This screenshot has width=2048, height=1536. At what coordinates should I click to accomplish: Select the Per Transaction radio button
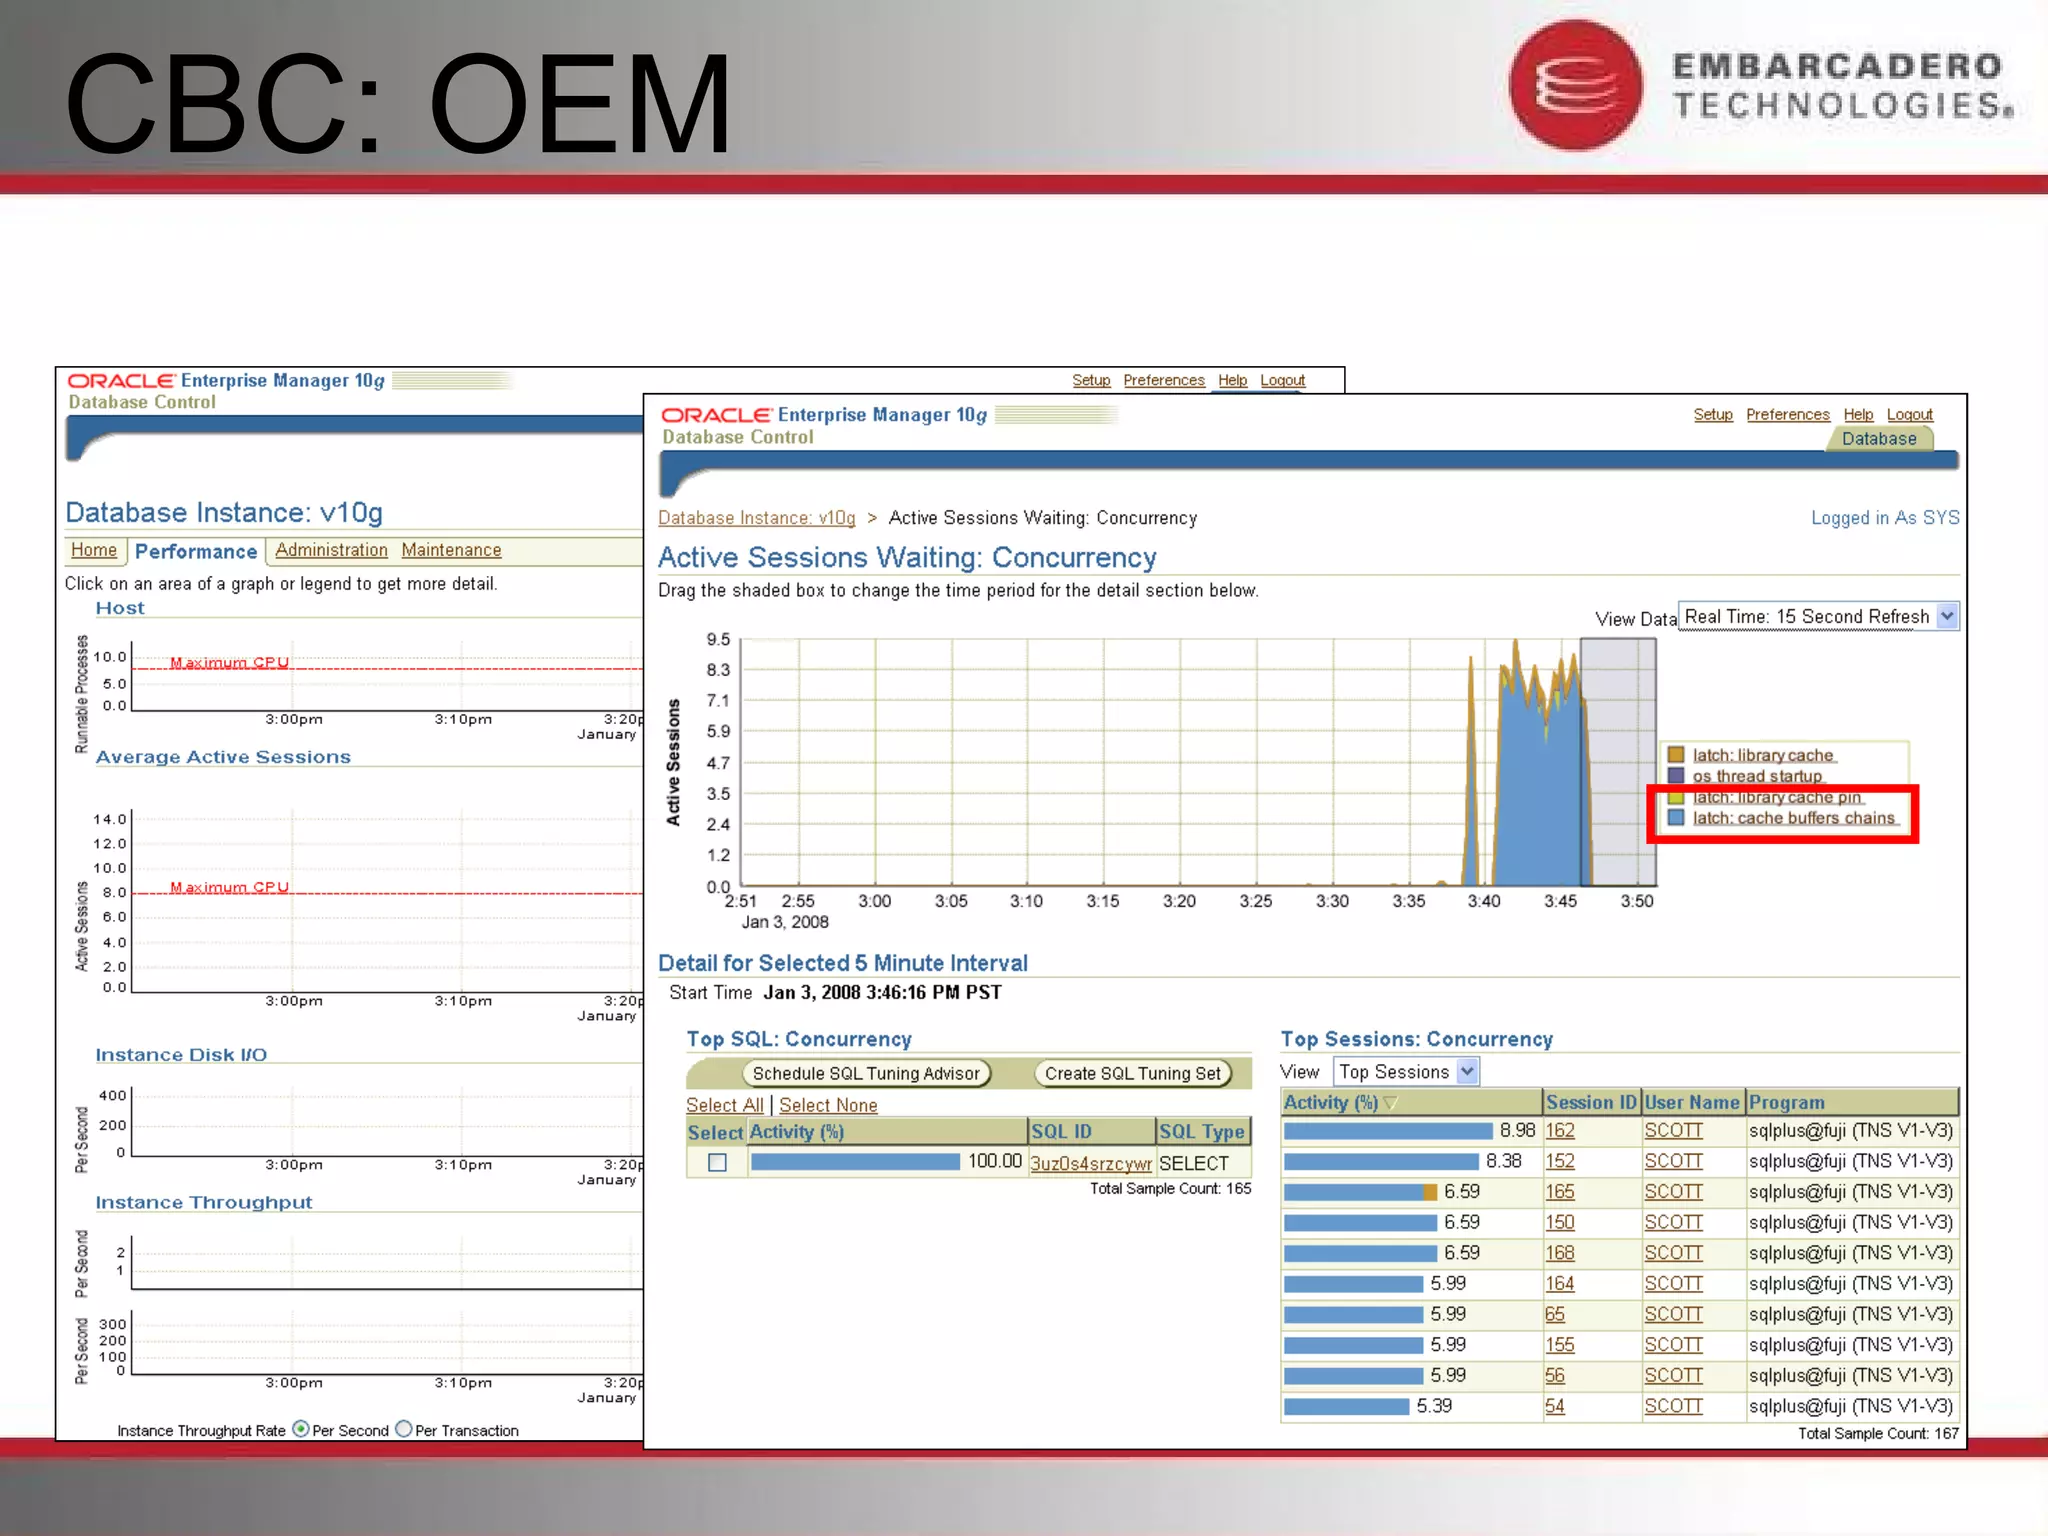point(404,1429)
